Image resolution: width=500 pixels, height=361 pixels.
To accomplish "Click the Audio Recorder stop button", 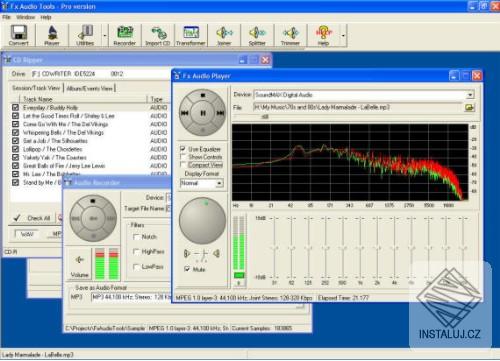I will pos(93,201).
